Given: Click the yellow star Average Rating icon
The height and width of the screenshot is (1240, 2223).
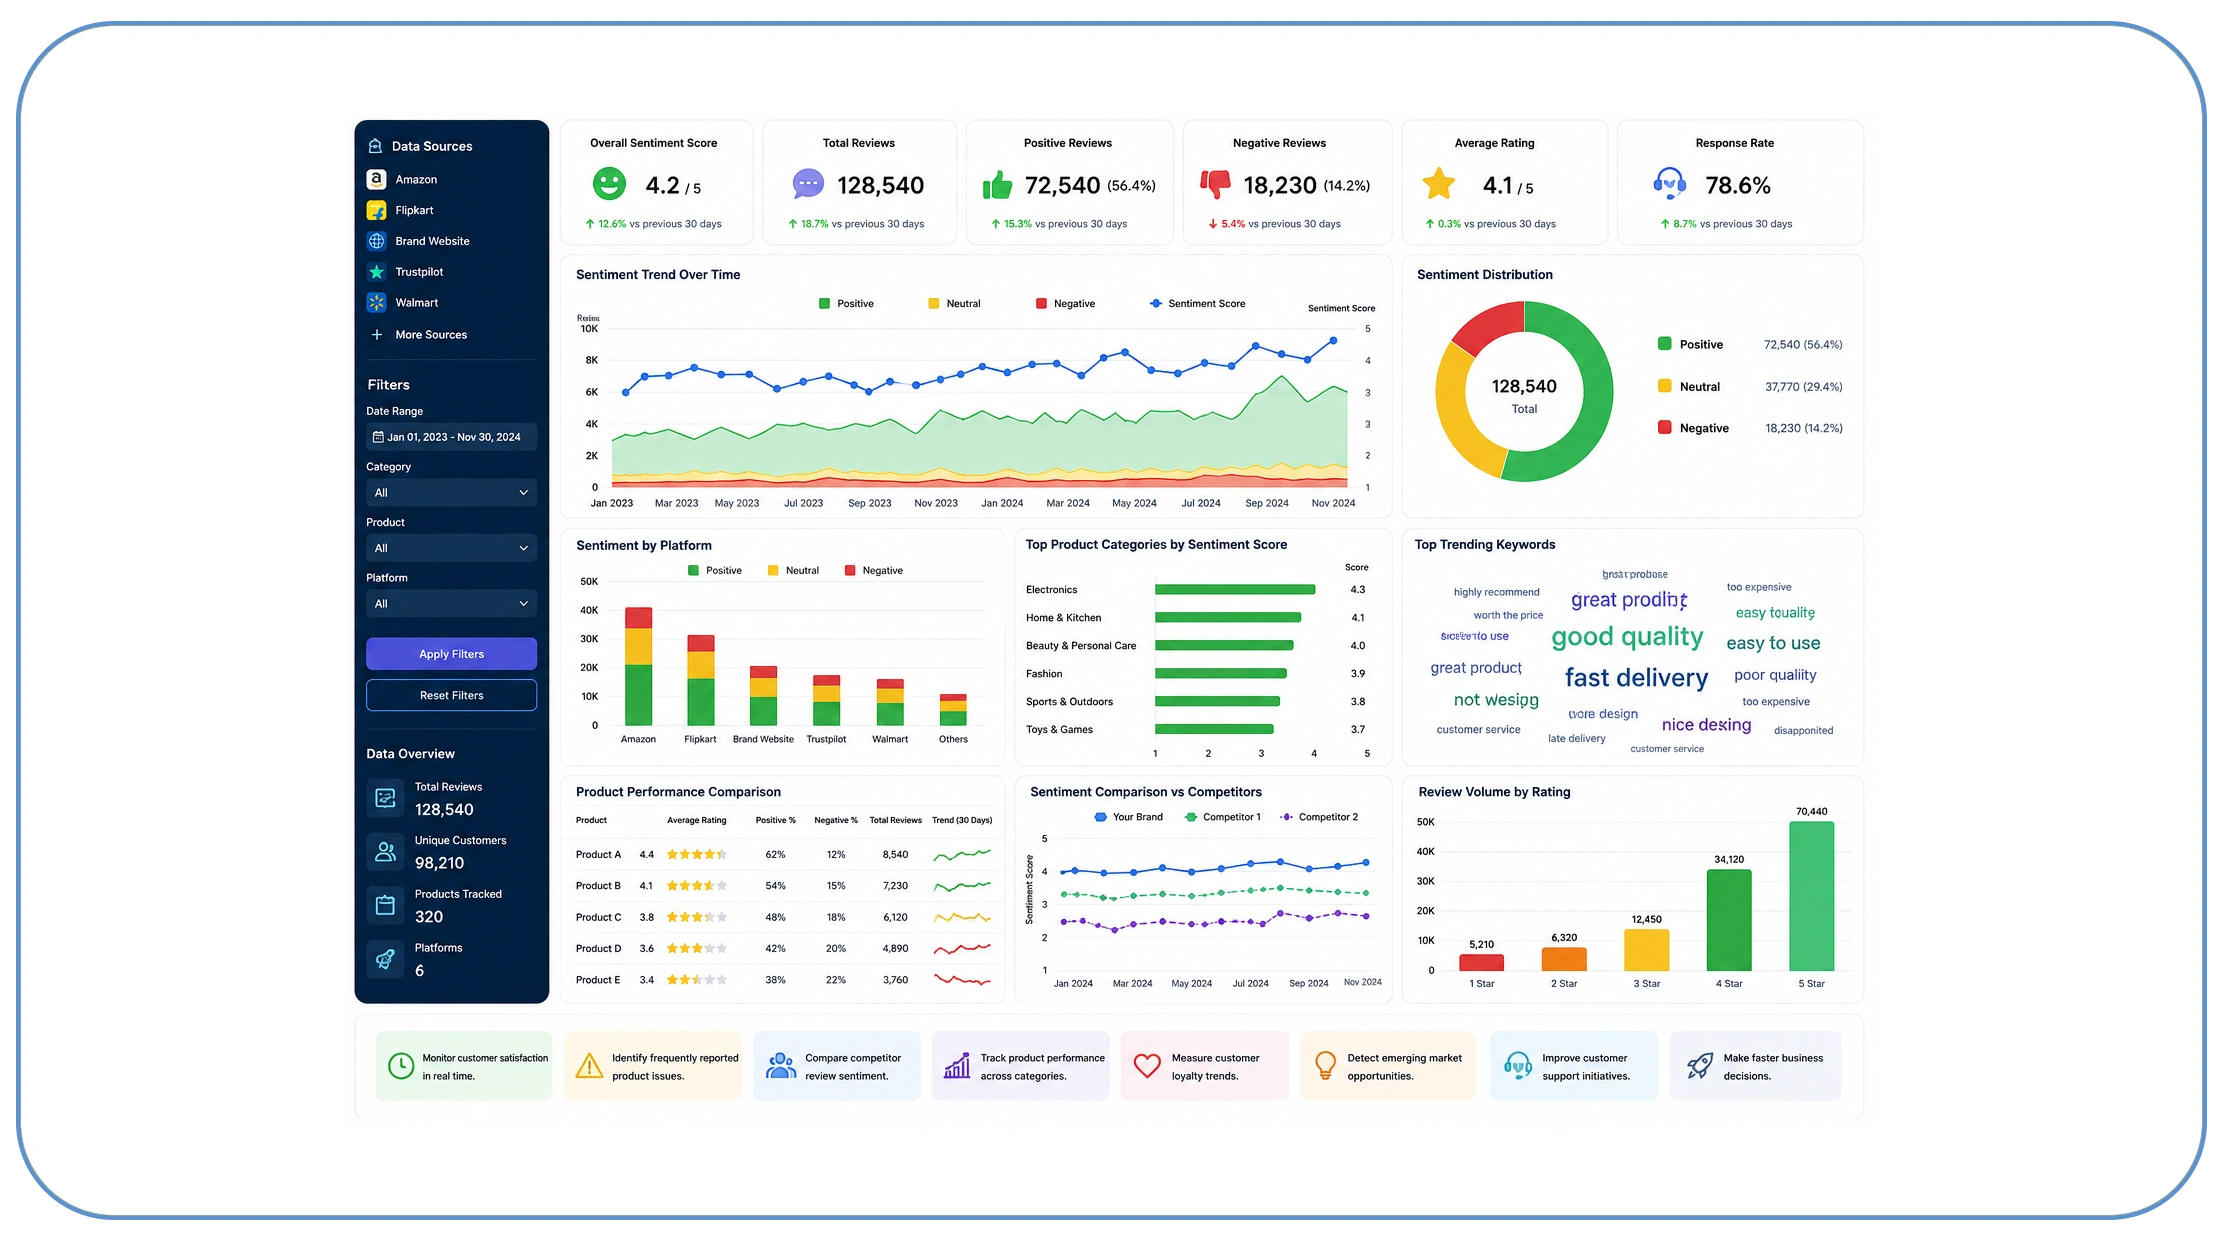Looking at the screenshot, I should click(1438, 184).
